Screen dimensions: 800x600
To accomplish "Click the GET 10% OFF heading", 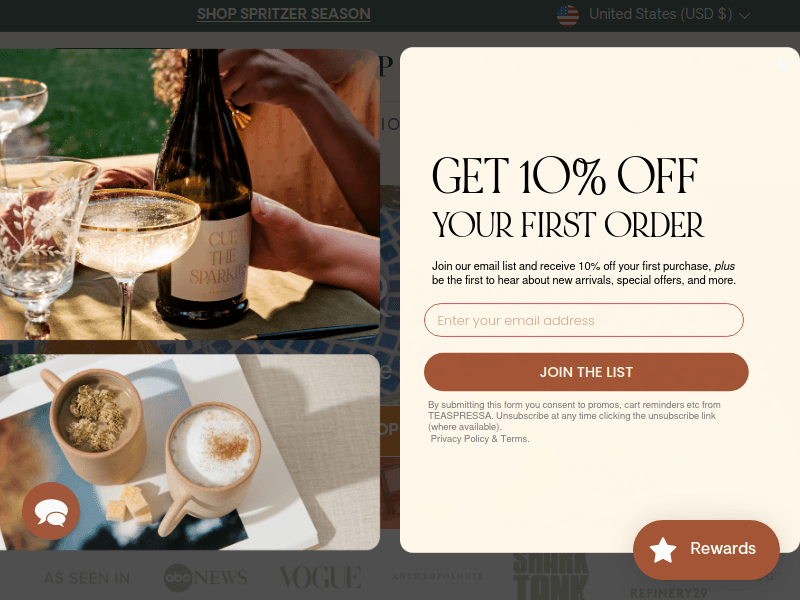I will pyautogui.click(x=565, y=176).
